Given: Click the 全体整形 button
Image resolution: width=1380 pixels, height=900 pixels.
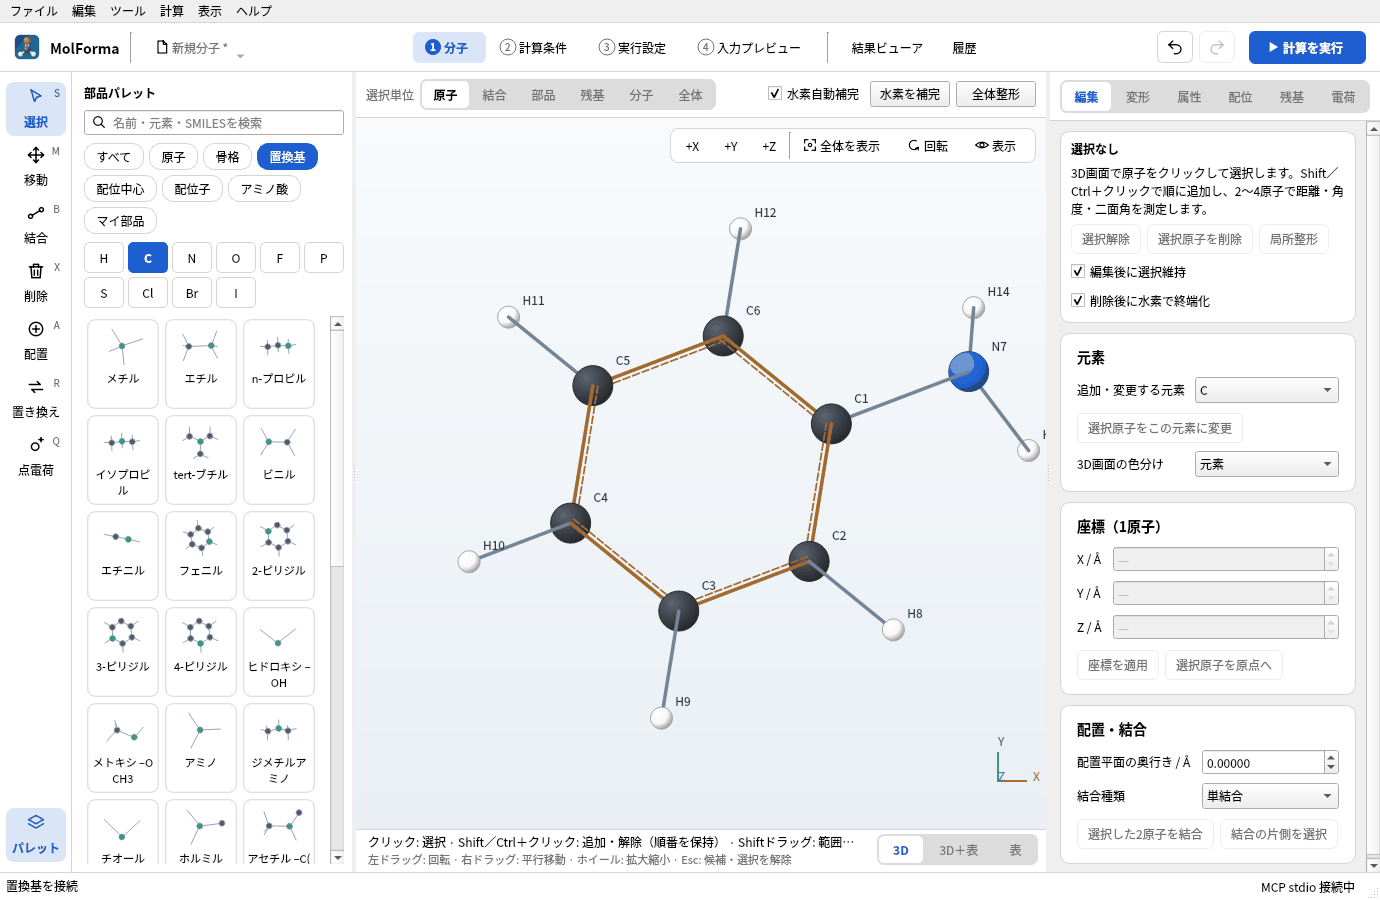Looking at the screenshot, I should point(996,94).
